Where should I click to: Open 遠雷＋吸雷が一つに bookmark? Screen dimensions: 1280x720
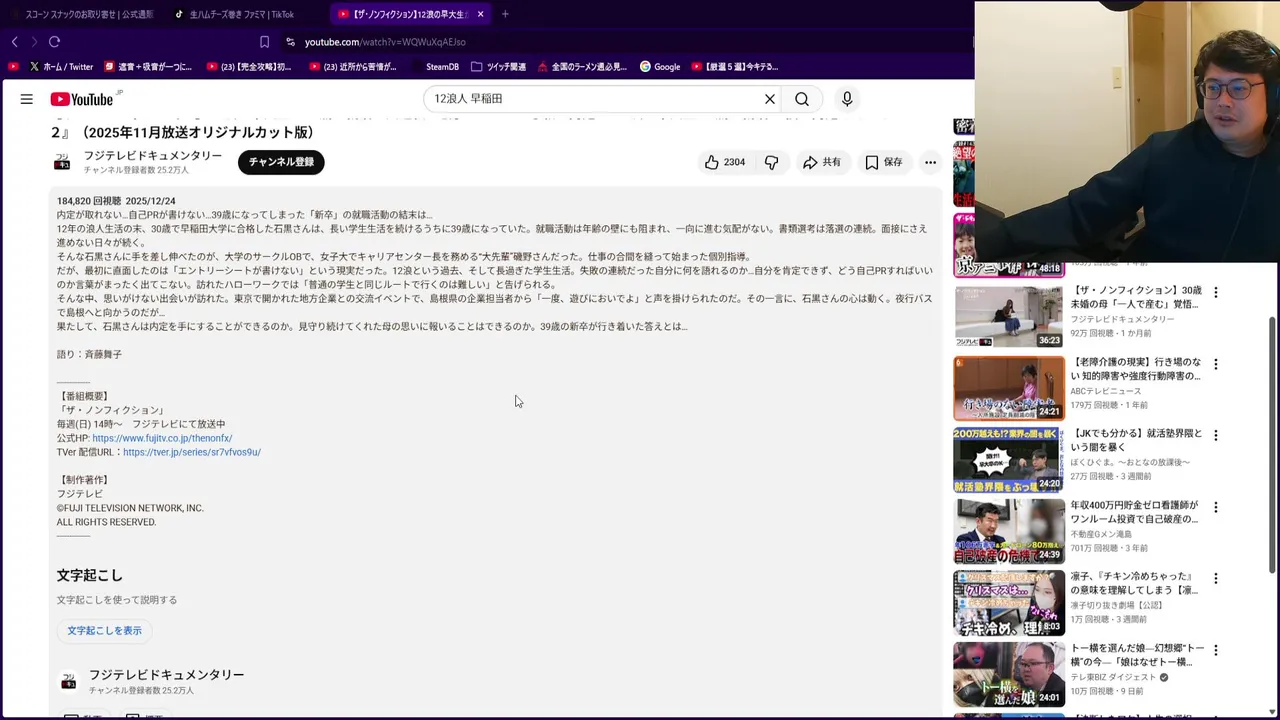(x=148, y=67)
